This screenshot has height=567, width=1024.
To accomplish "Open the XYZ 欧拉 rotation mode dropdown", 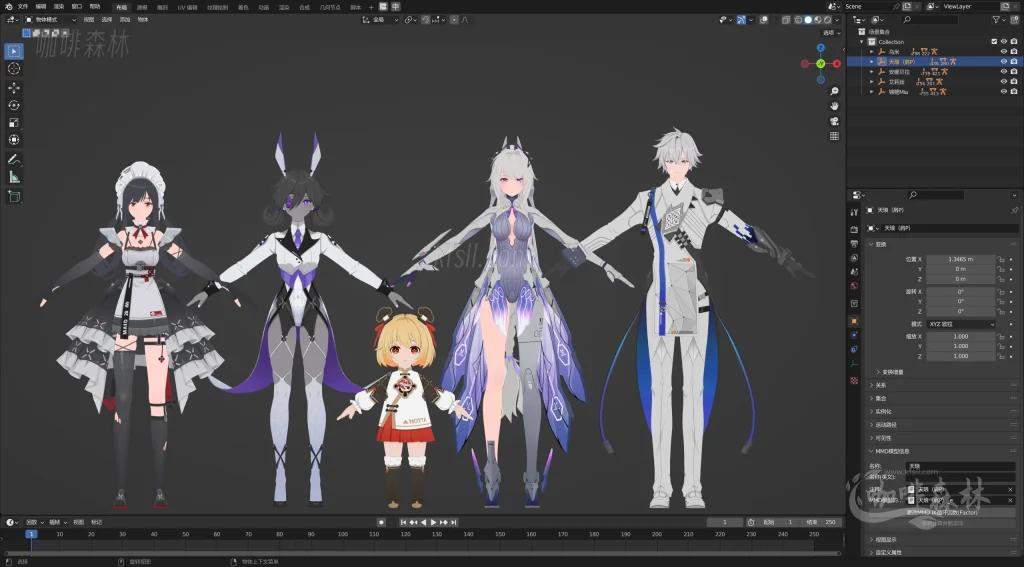I will click(961, 324).
